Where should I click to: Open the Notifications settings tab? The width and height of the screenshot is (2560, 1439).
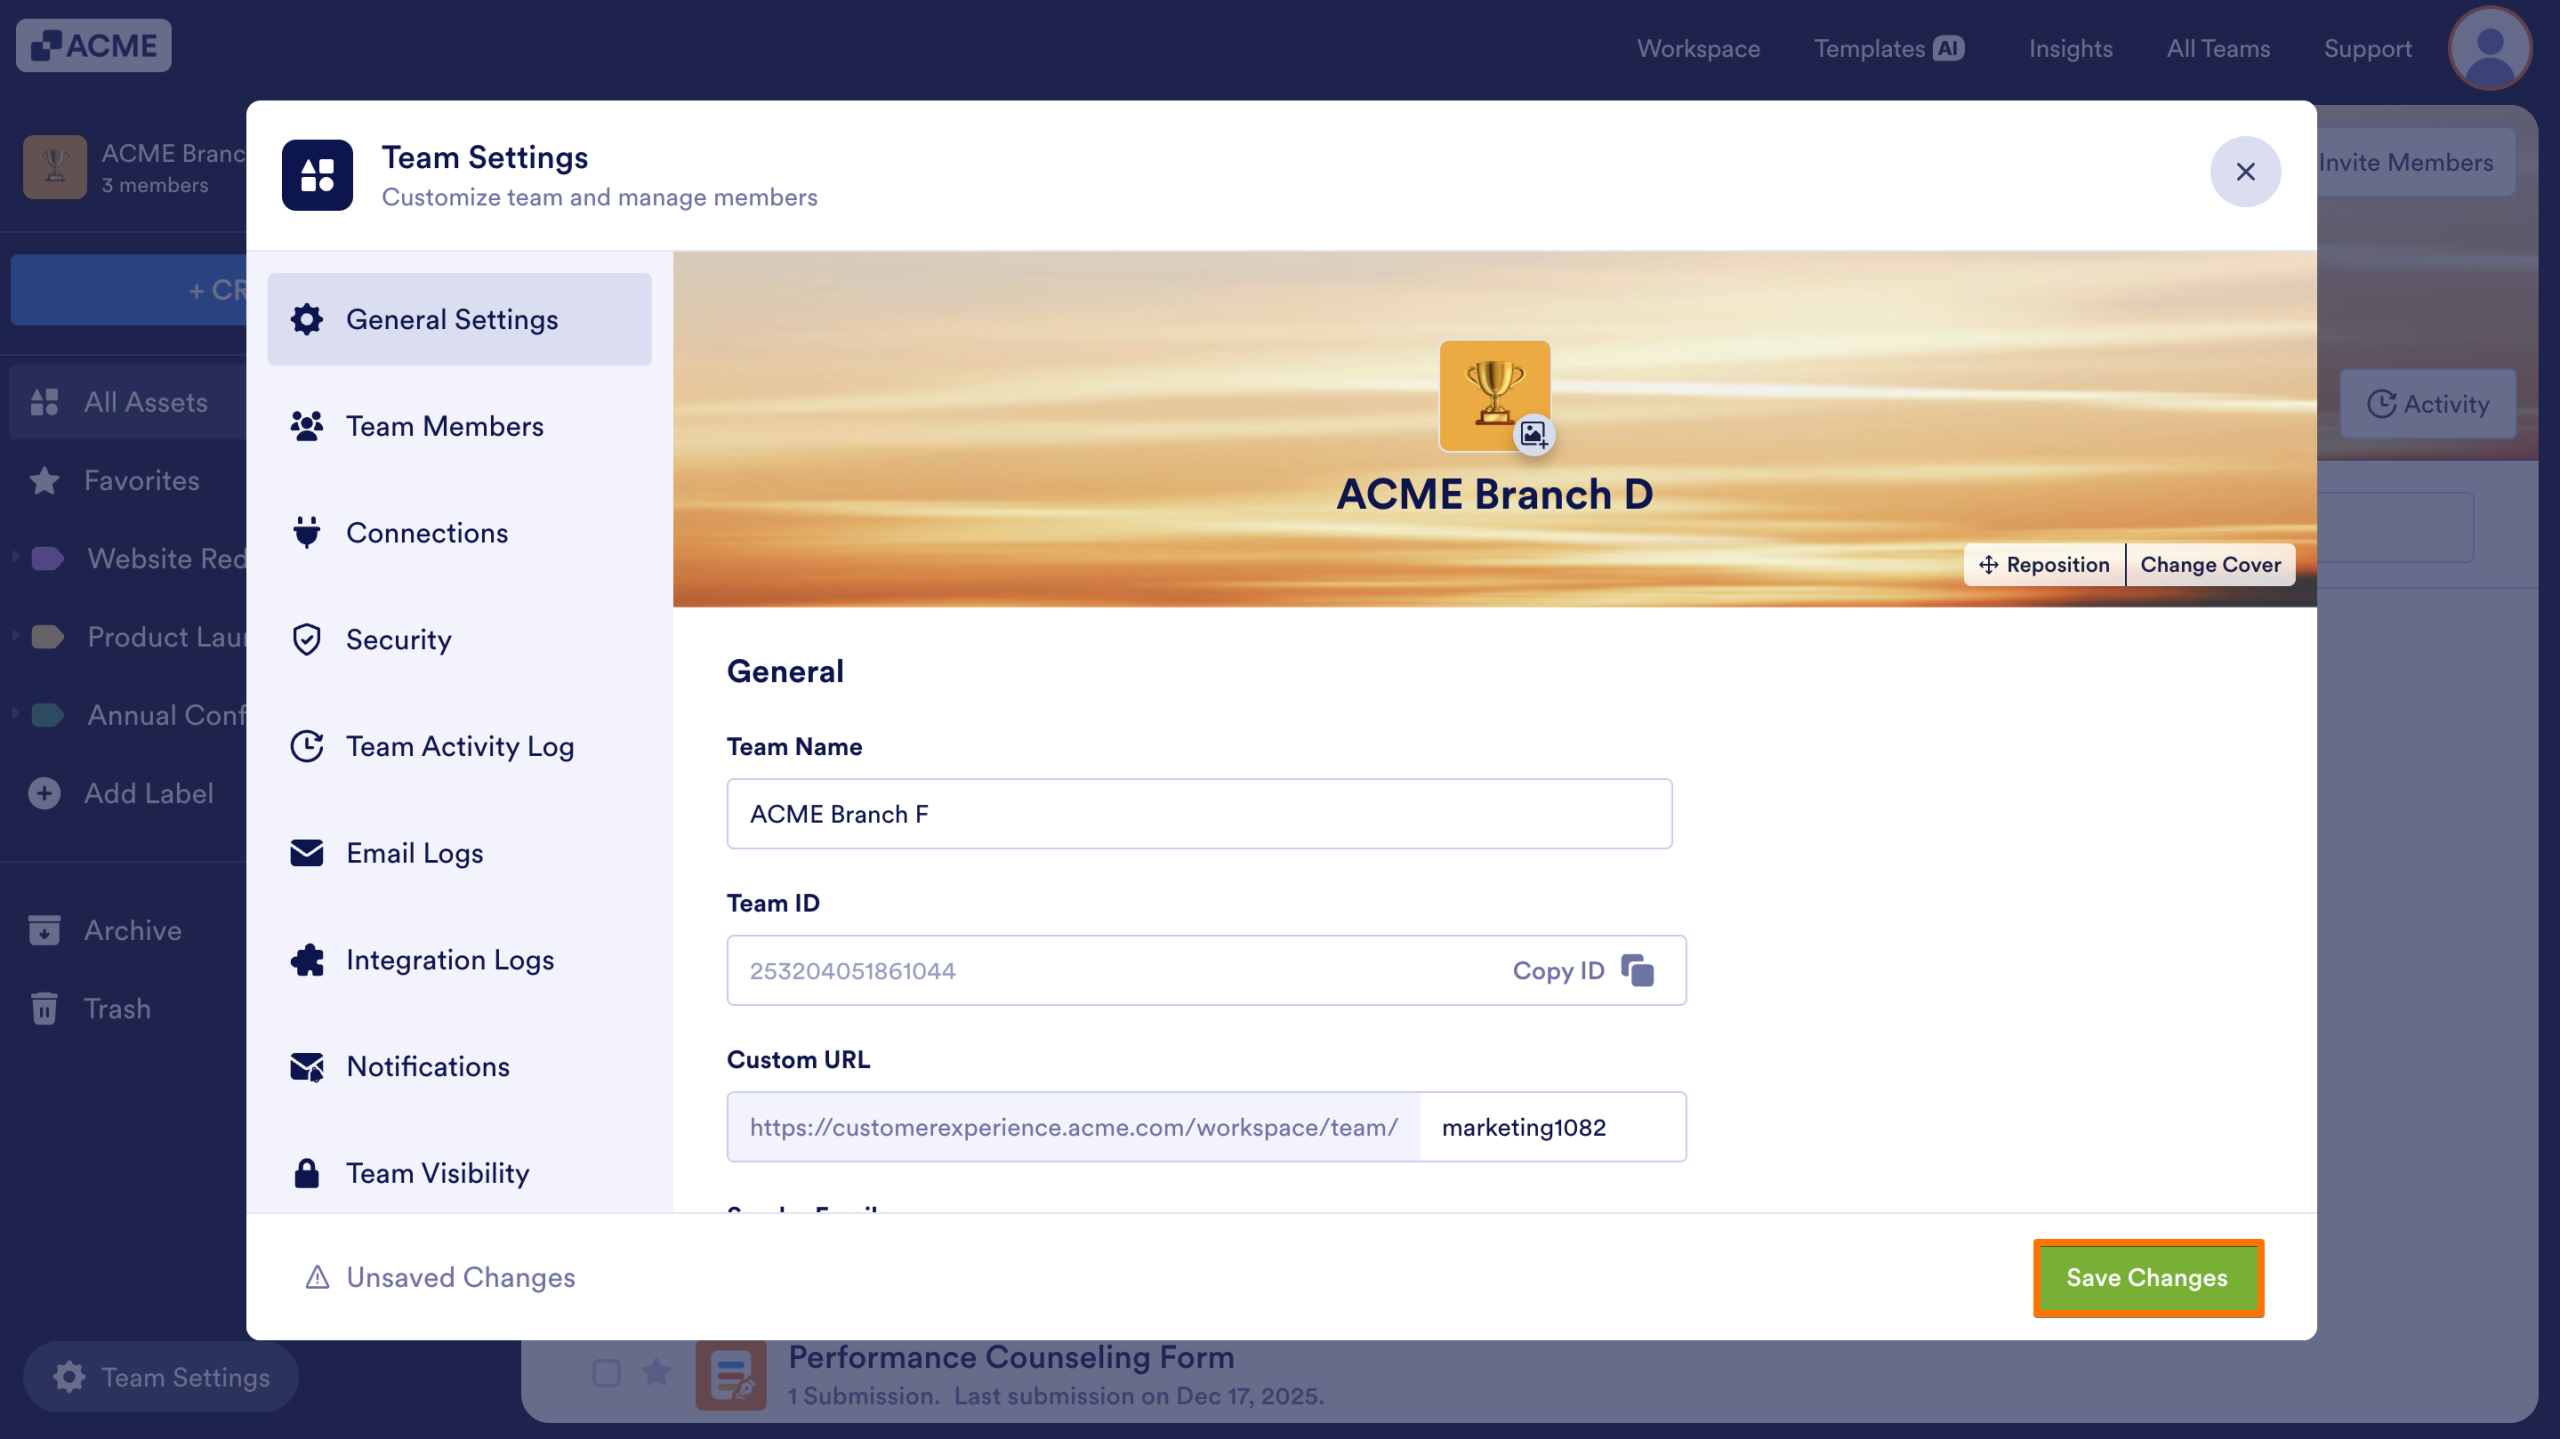[x=459, y=1066]
